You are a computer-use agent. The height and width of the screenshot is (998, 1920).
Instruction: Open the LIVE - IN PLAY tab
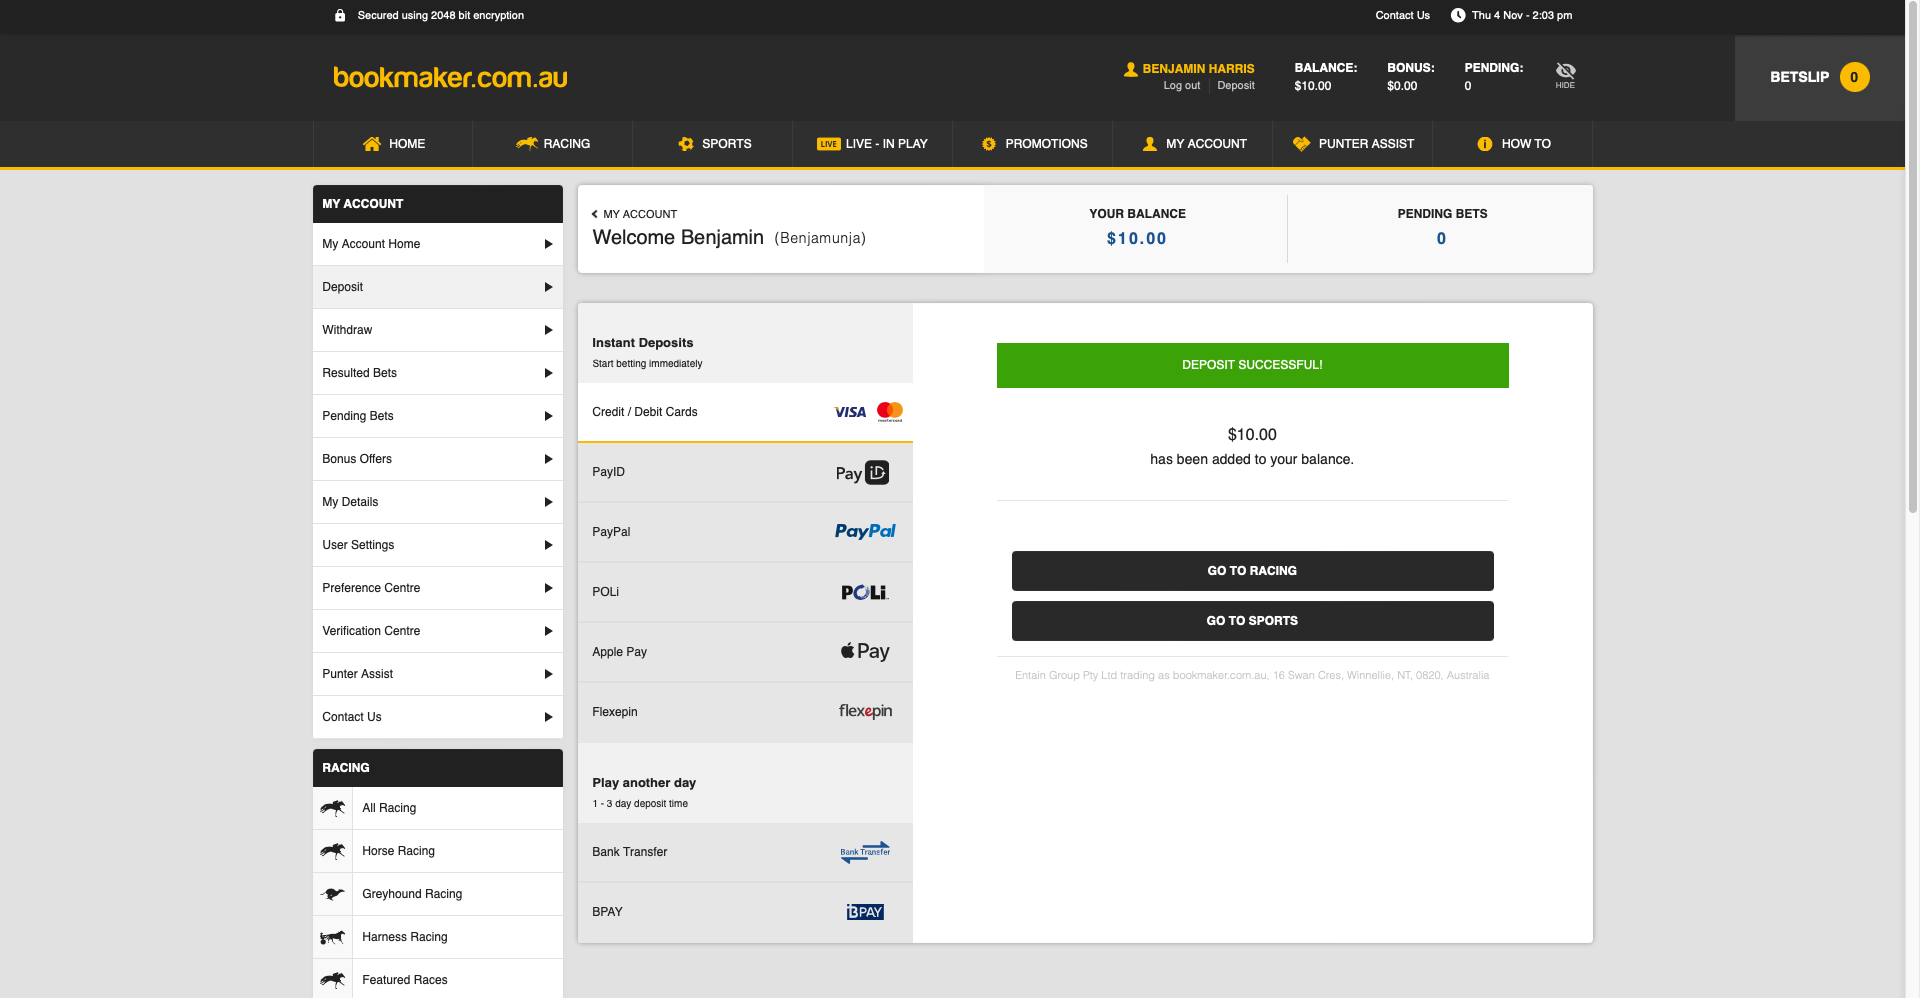[873, 144]
